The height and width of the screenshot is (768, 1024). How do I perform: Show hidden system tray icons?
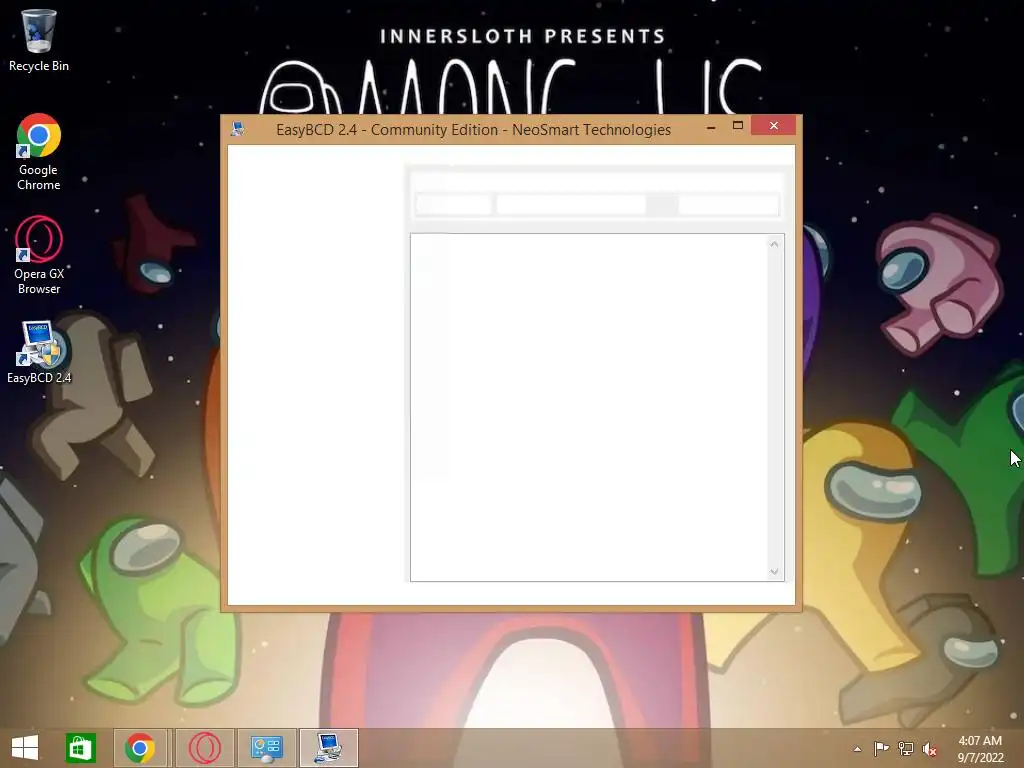point(857,749)
